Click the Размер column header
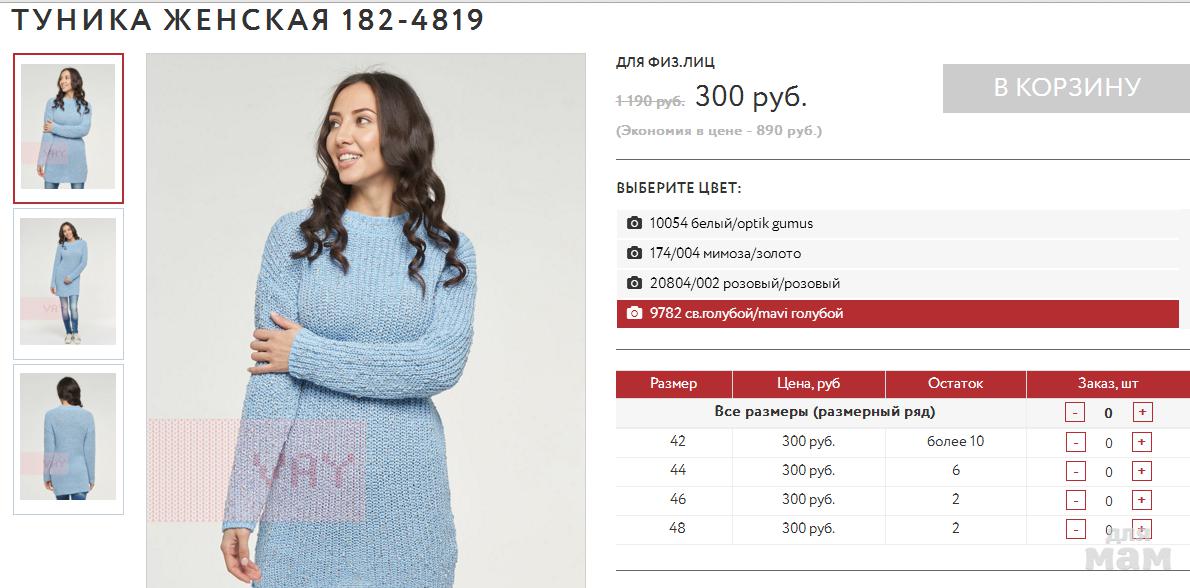The width and height of the screenshot is (1190, 588). click(x=674, y=384)
